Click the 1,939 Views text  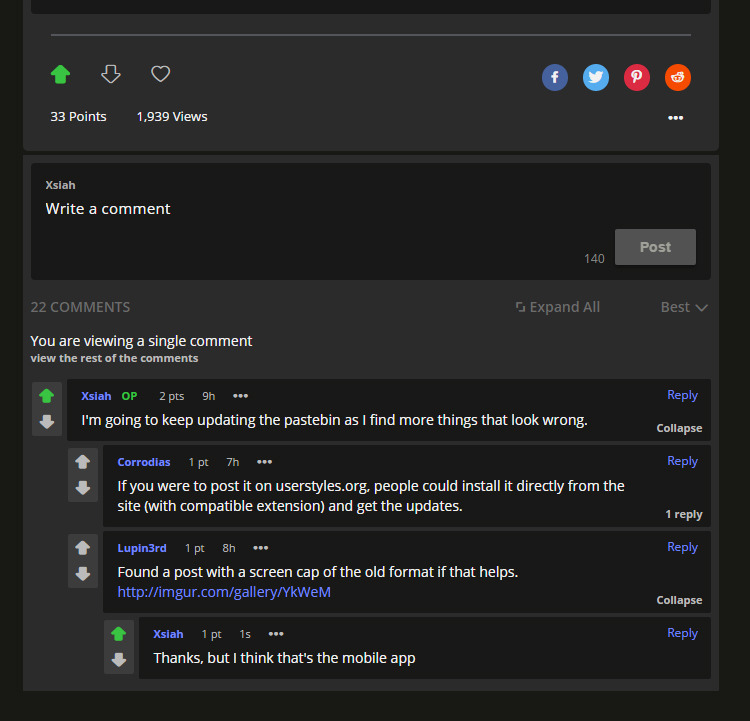click(172, 117)
